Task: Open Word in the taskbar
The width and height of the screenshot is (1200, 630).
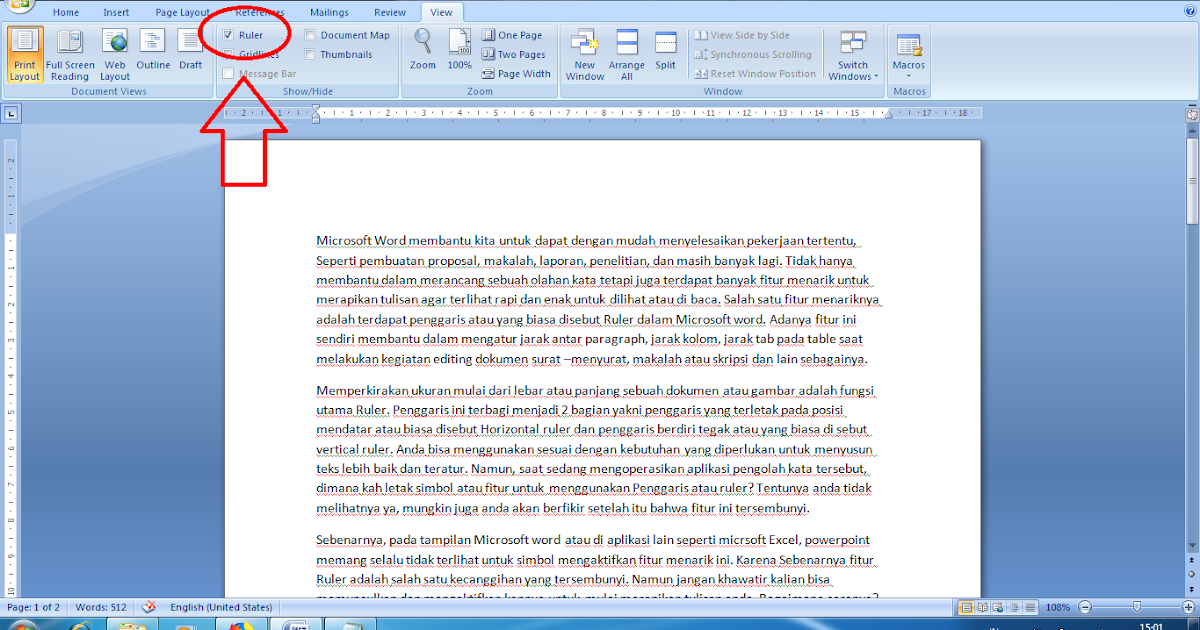Action: (x=295, y=626)
